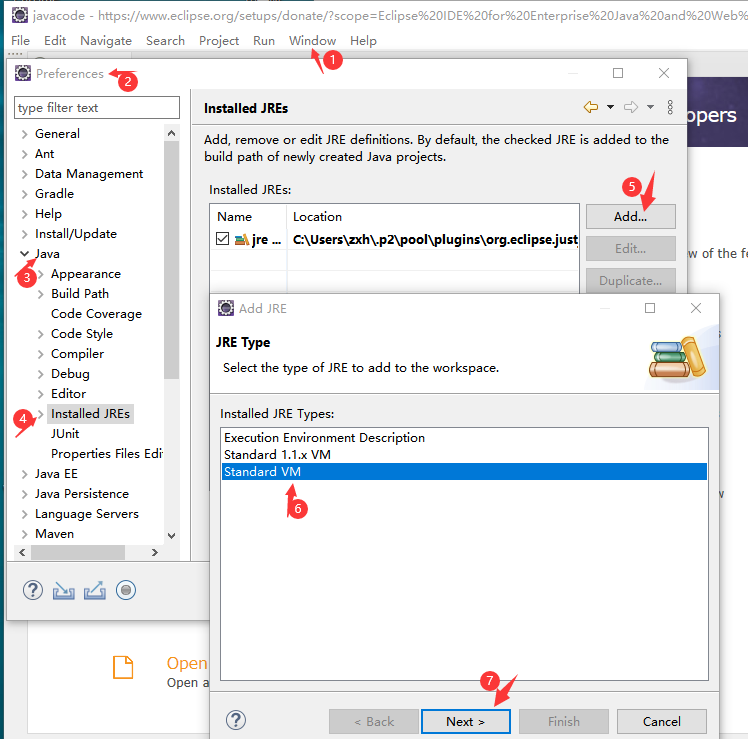Image resolution: width=748 pixels, height=739 pixels.
Task: Select Standard 1.1.x VM type
Action: coord(464,455)
